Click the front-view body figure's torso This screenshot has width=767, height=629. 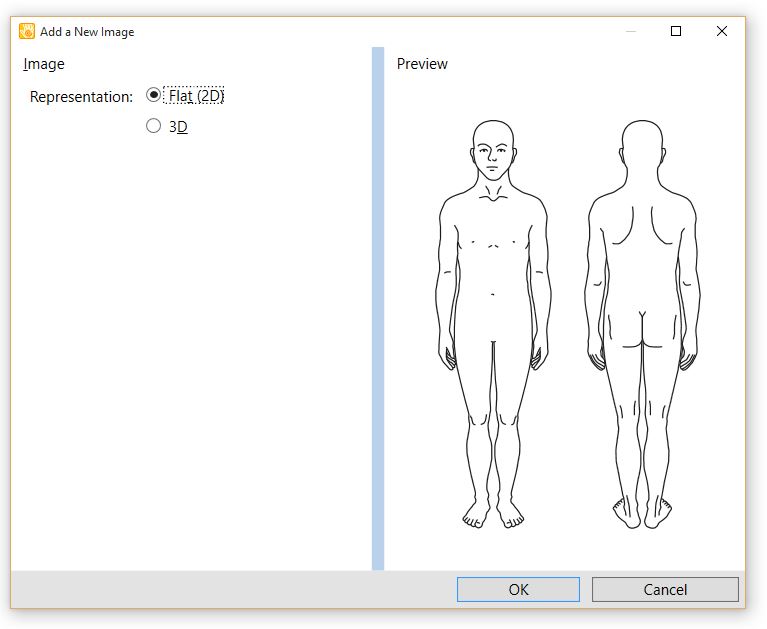click(492, 250)
